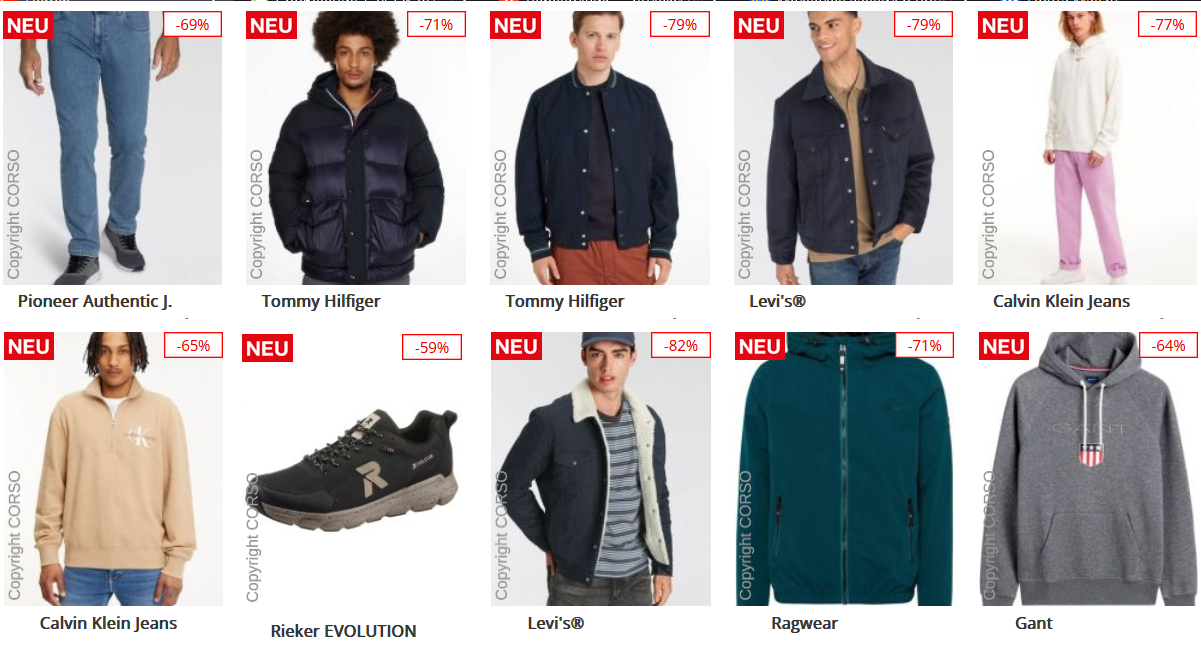Image resolution: width=1201 pixels, height=647 pixels.
Task: Click the Gant product title
Action: (1034, 623)
